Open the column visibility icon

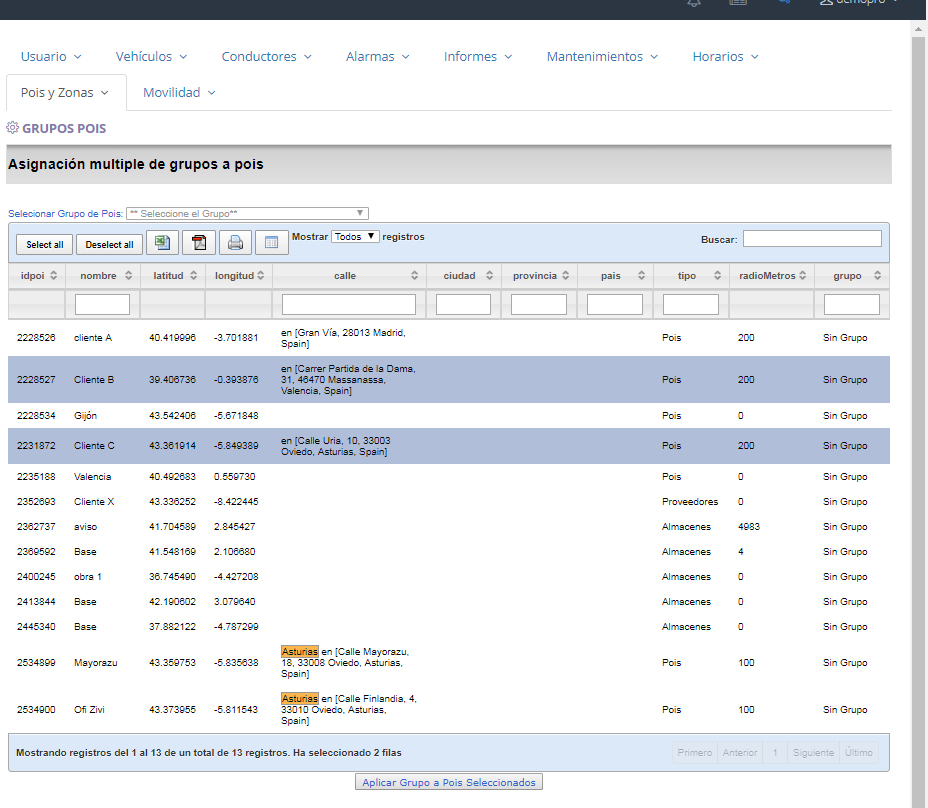point(271,243)
